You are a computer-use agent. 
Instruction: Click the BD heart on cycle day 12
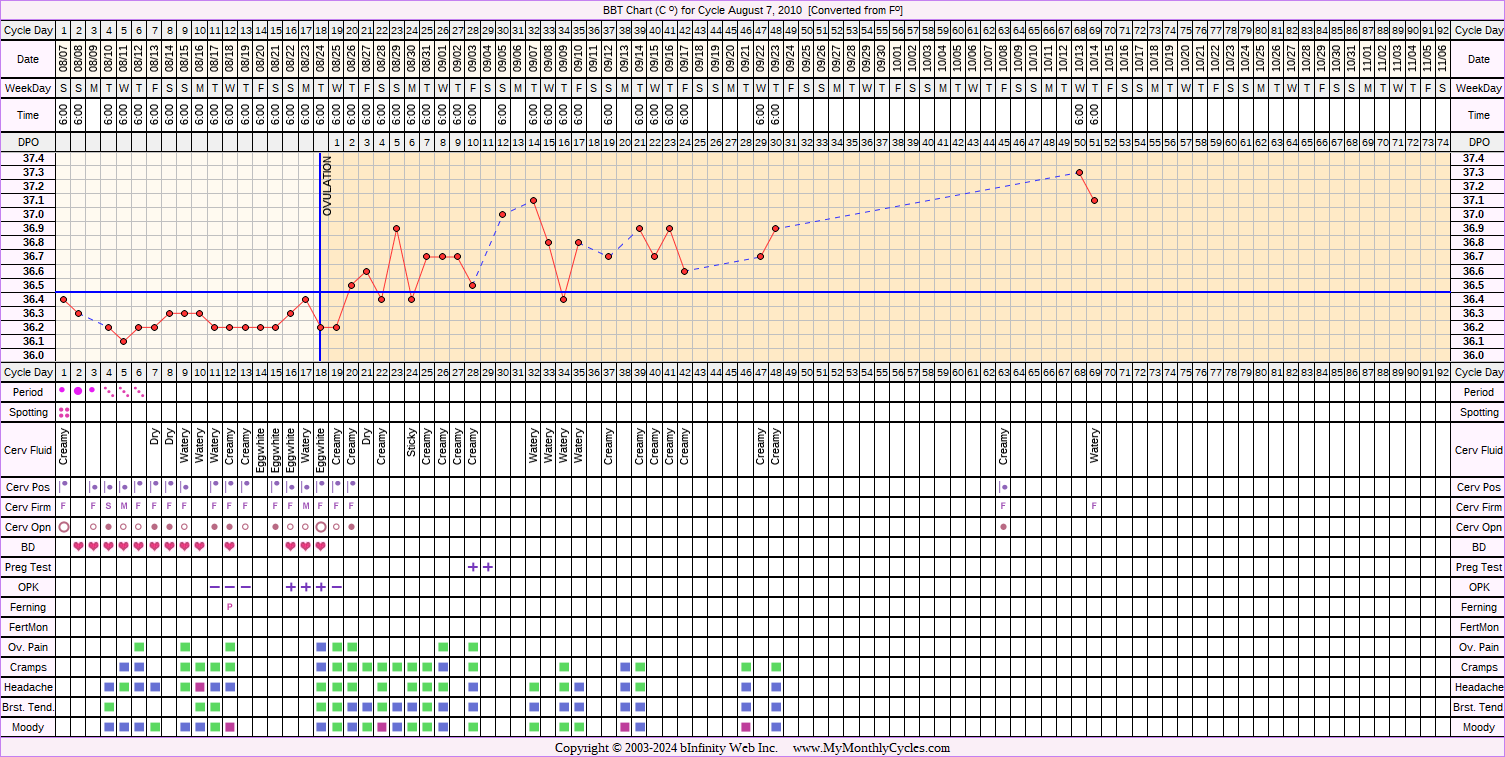tap(230, 547)
